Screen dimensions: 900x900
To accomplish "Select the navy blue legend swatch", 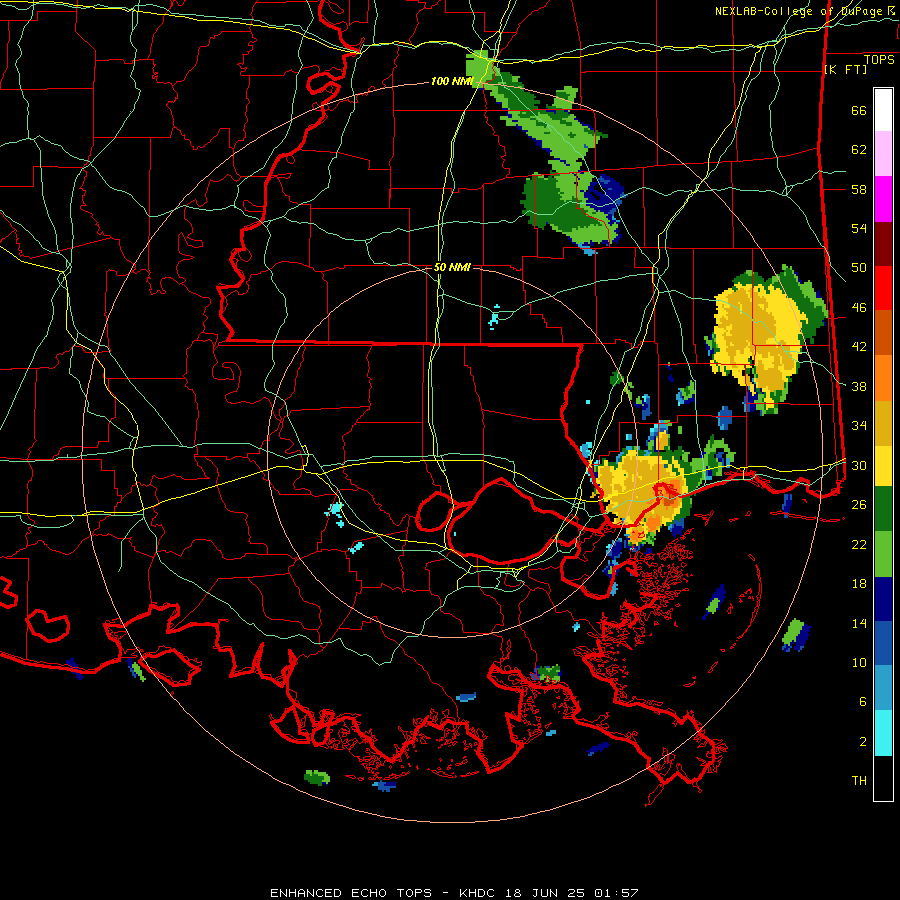I will 883,599.
